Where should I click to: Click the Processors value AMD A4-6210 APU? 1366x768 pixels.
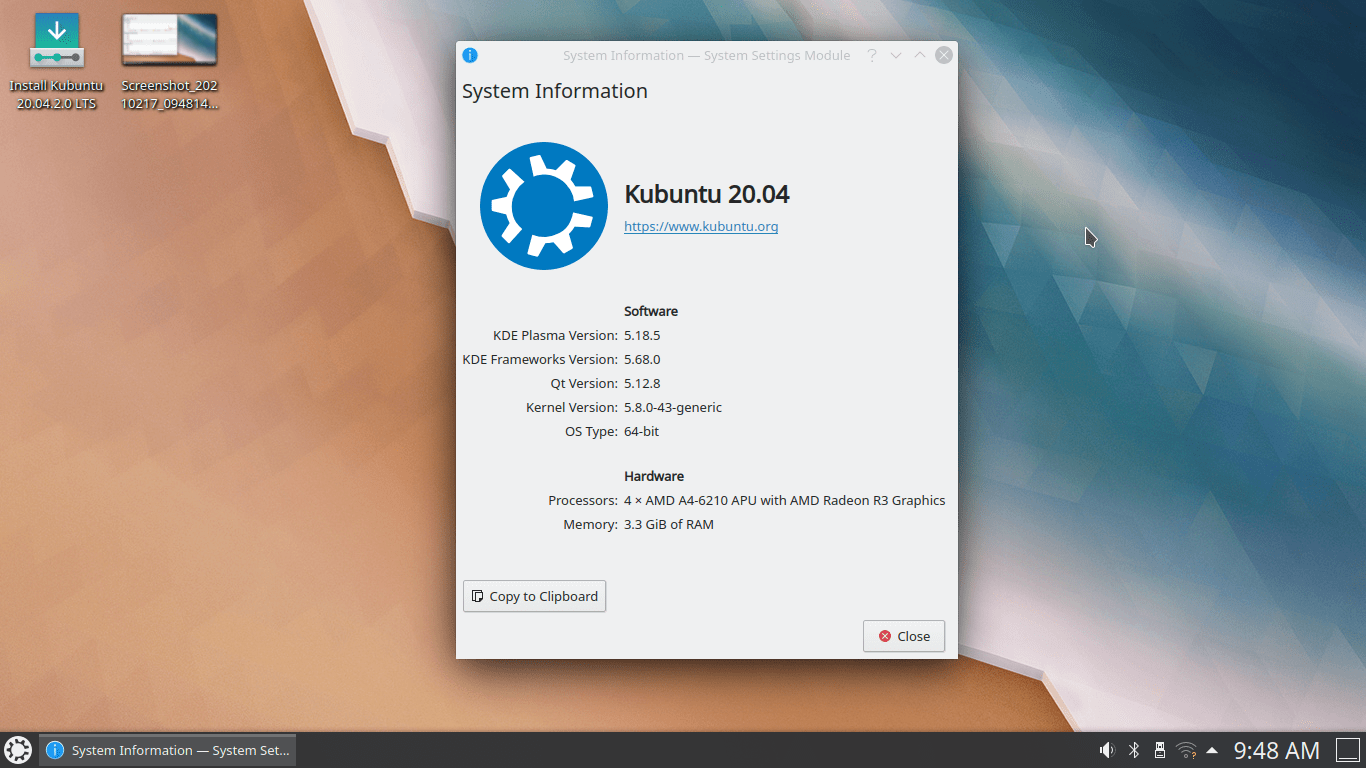coord(785,500)
